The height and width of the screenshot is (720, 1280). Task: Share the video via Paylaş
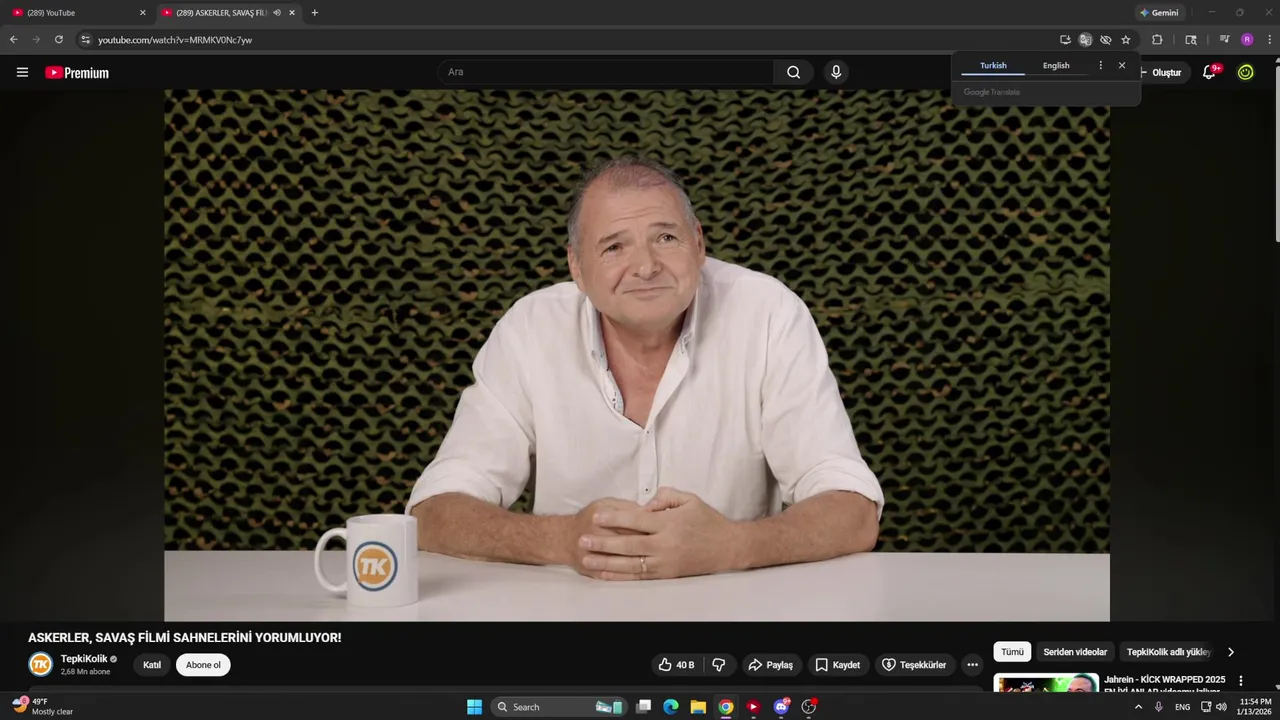[x=770, y=665]
